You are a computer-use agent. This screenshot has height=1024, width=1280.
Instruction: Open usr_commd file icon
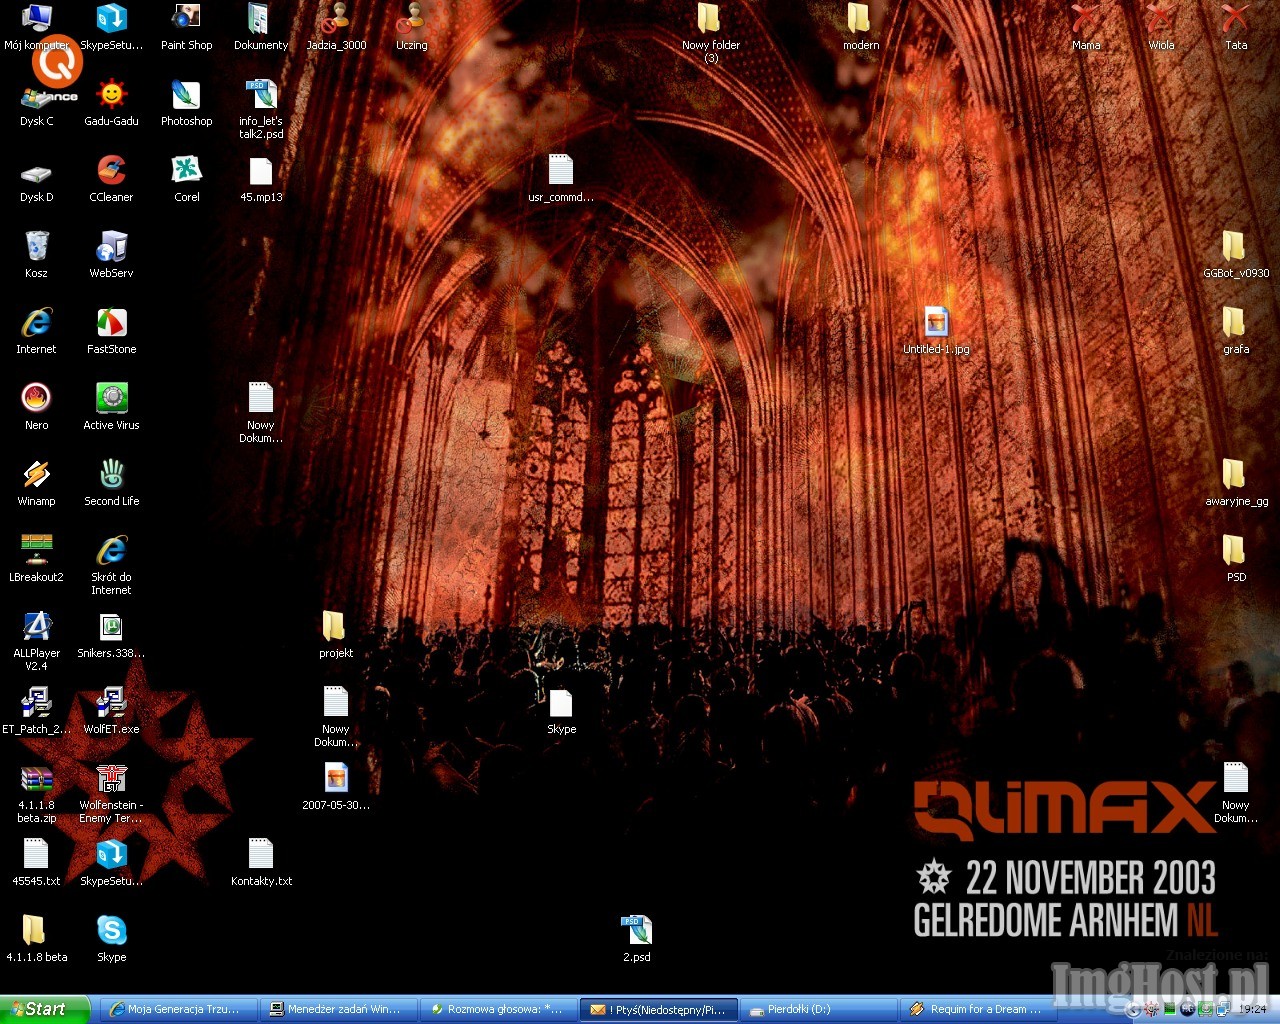[561, 179]
